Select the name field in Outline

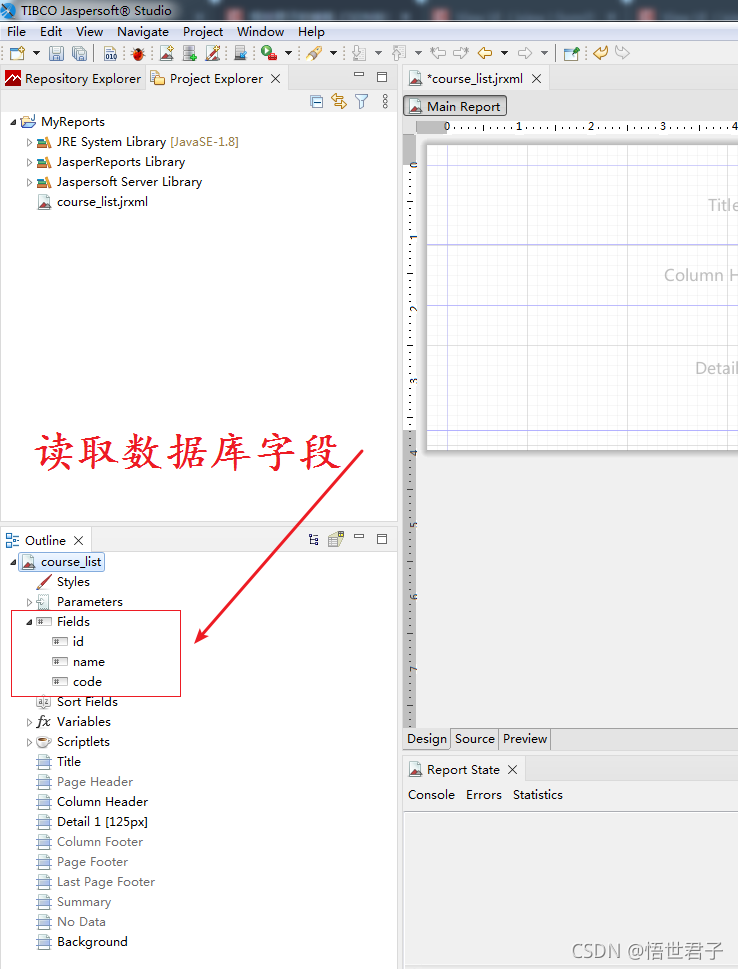[x=88, y=662]
